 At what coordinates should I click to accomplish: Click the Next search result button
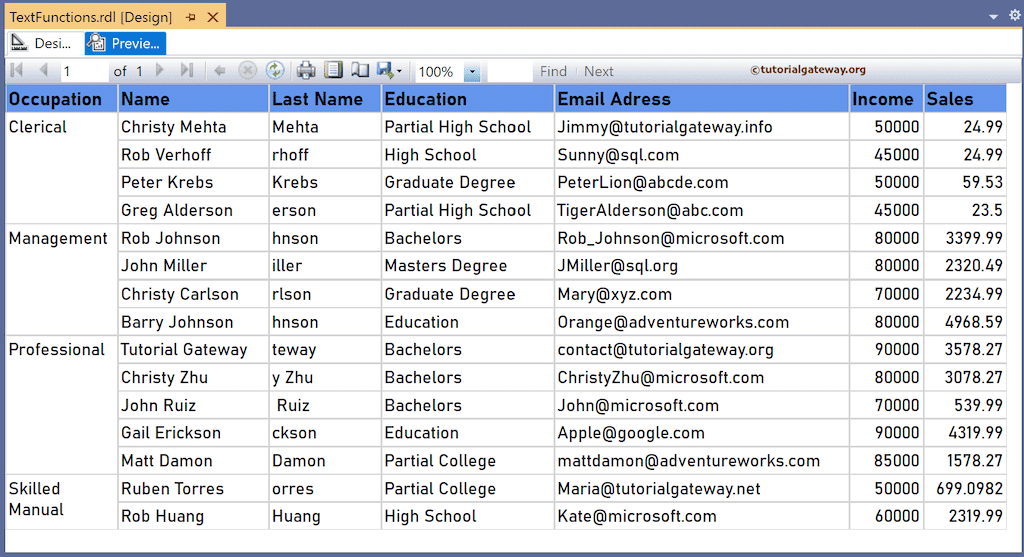tap(598, 71)
